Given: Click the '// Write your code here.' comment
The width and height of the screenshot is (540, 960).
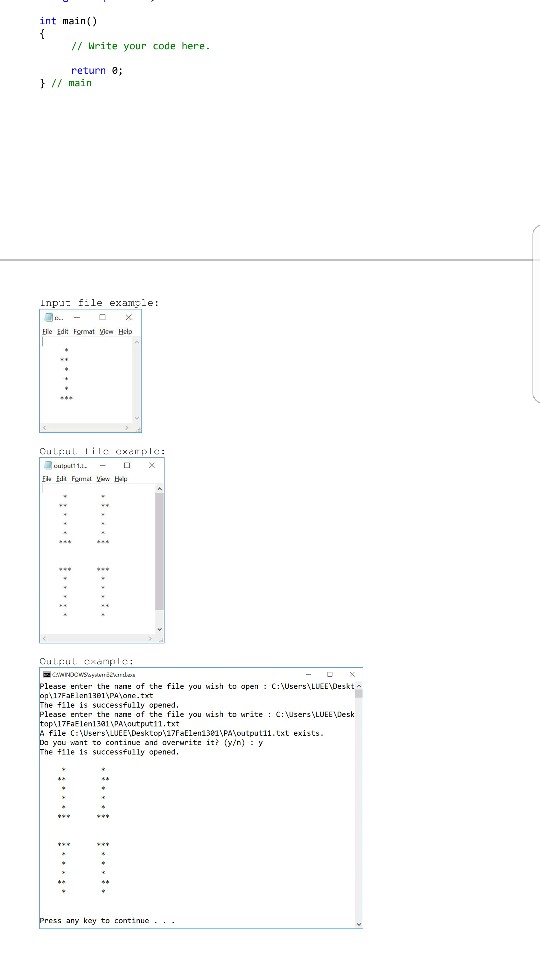Looking at the screenshot, I should (x=140, y=46).
